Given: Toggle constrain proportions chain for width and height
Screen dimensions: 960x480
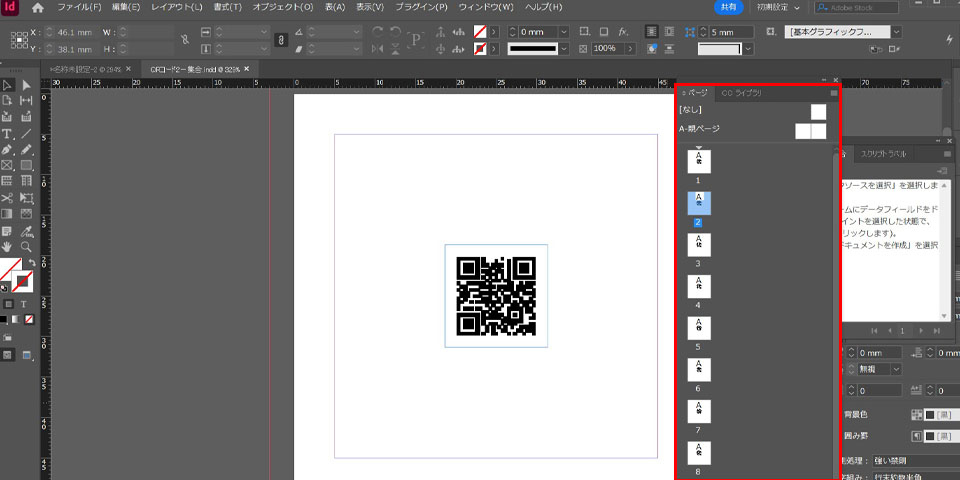Looking at the screenshot, I should (183, 40).
